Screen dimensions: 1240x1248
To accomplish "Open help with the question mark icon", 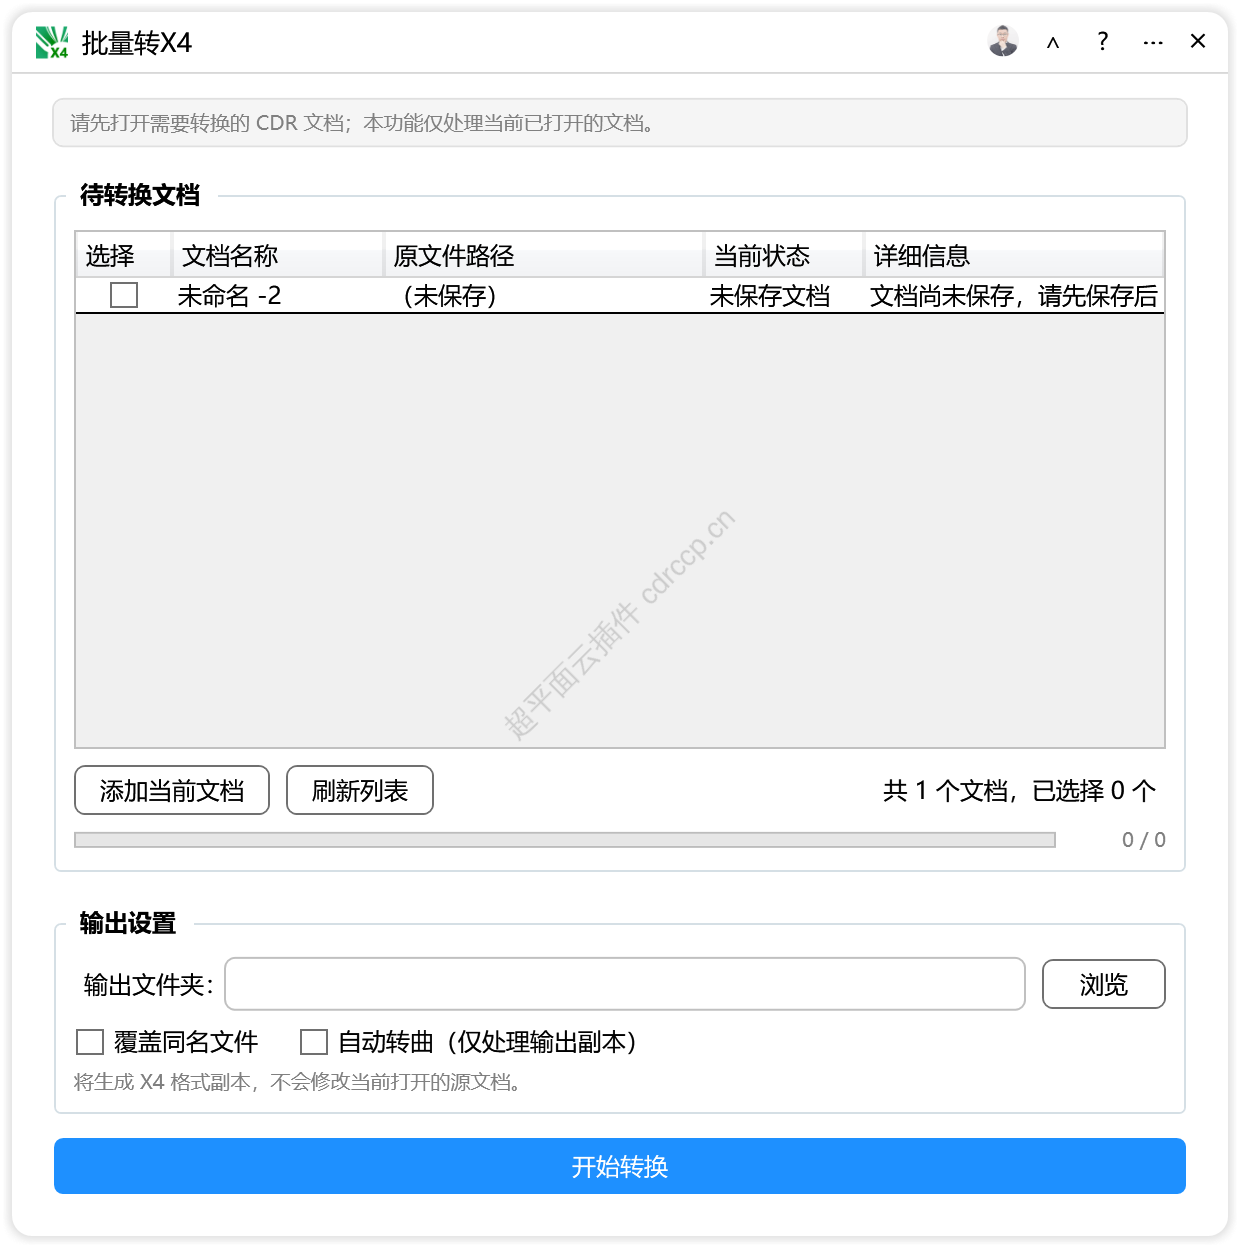I will [x=1102, y=41].
